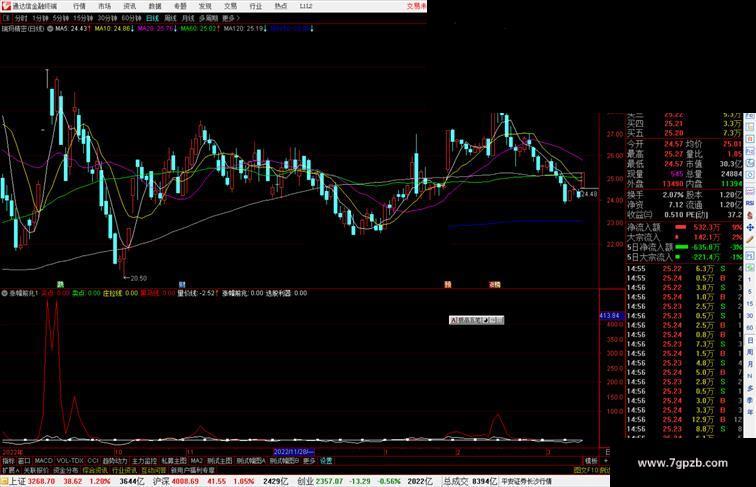Select the VOL-TDX indicator tab
Screen dimensions: 756x487
tap(70, 461)
